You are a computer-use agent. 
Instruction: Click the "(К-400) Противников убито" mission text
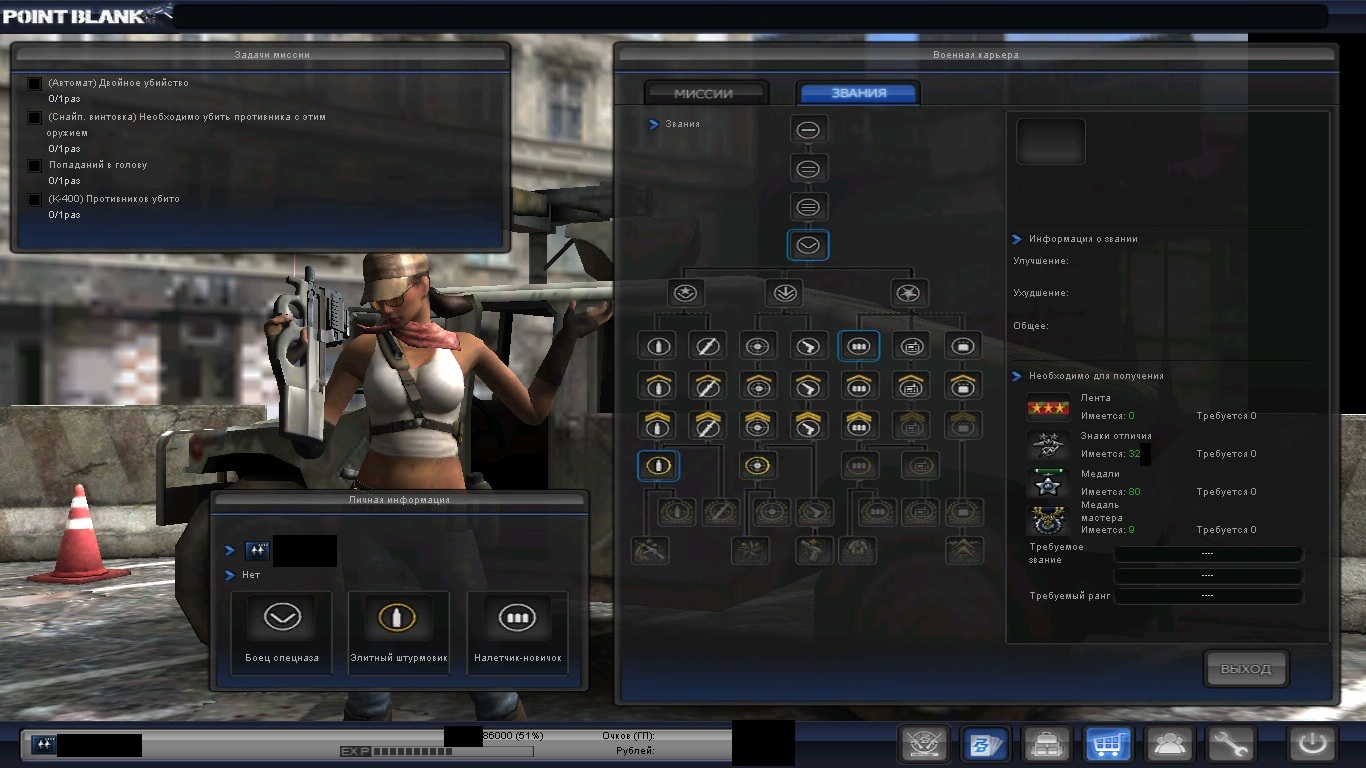click(x=114, y=199)
